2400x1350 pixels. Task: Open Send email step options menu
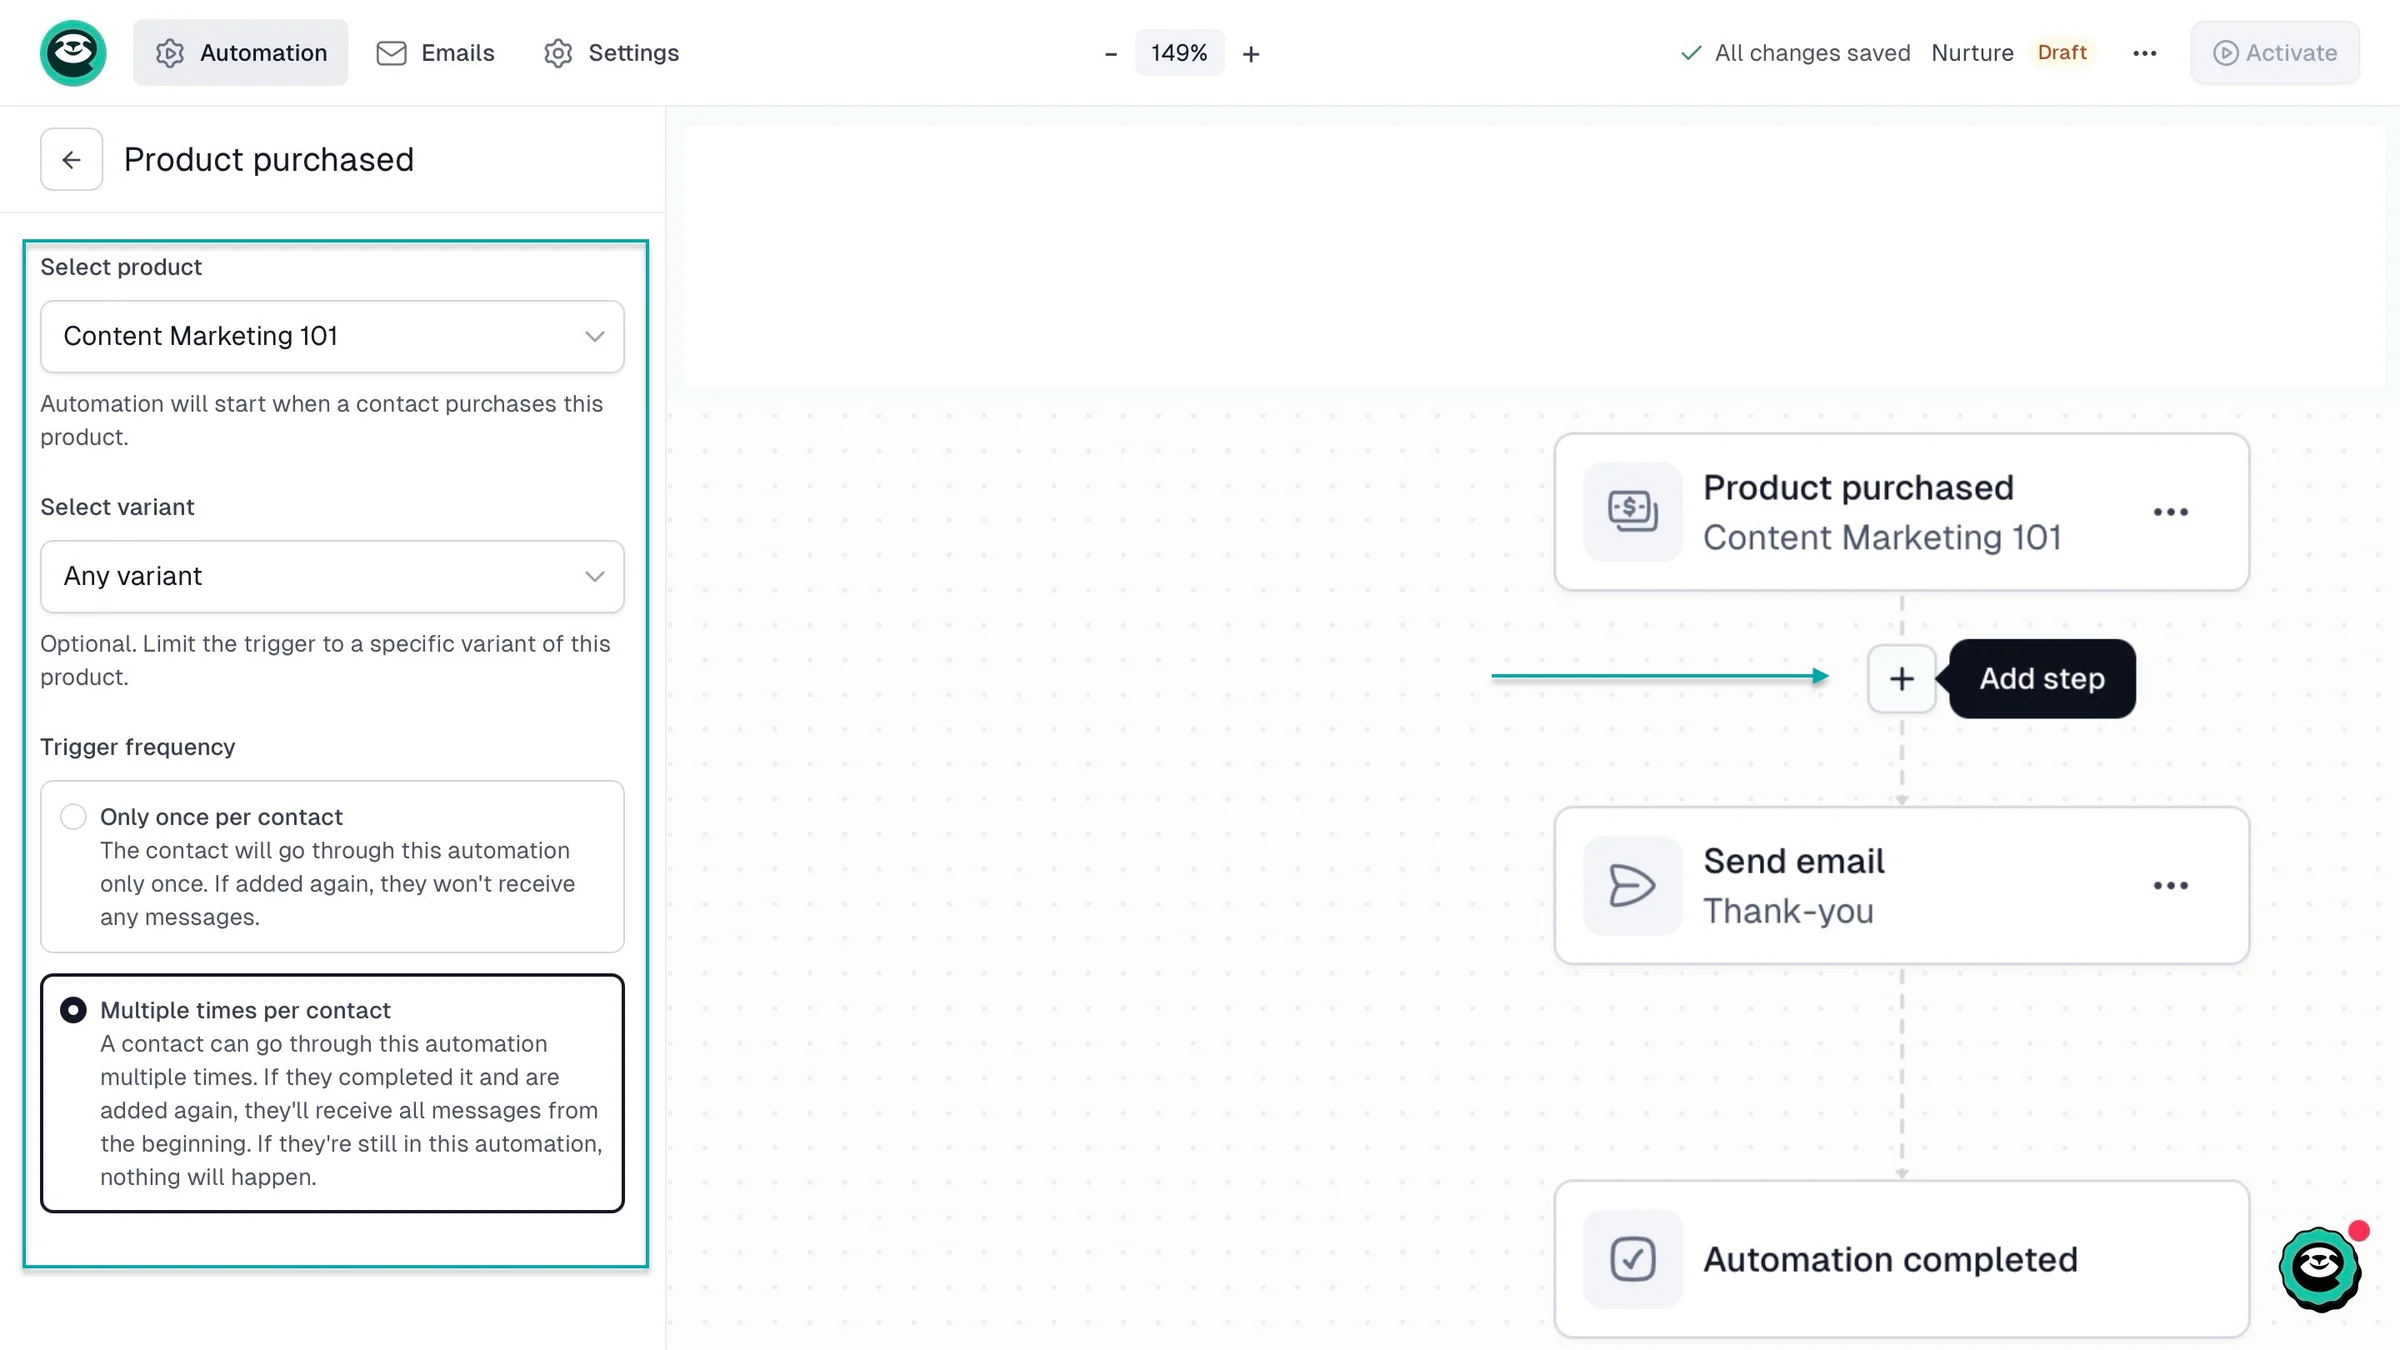pos(2170,886)
